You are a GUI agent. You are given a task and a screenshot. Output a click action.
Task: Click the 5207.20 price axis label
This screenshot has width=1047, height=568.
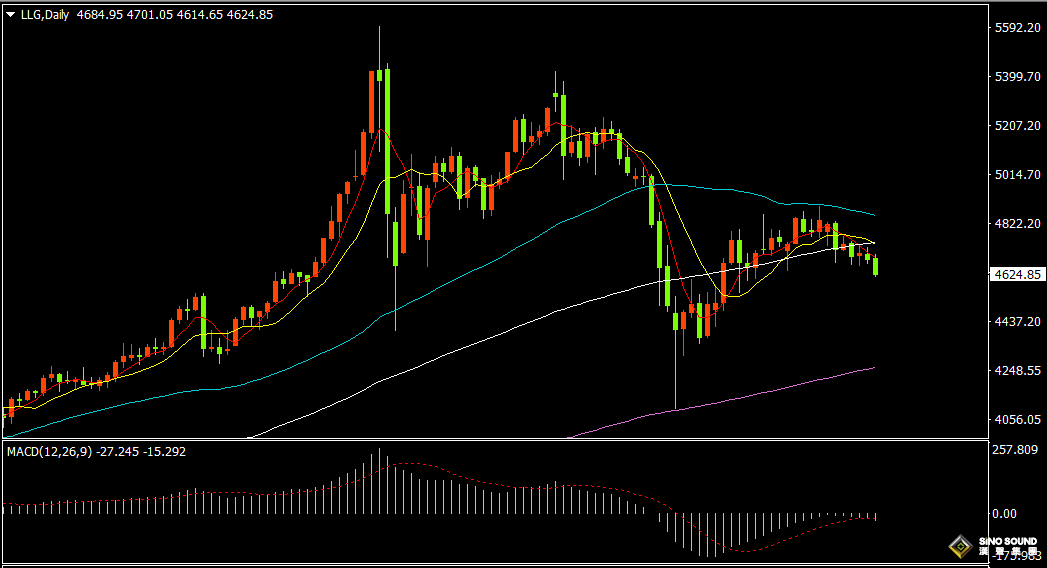(x=1015, y=126)
